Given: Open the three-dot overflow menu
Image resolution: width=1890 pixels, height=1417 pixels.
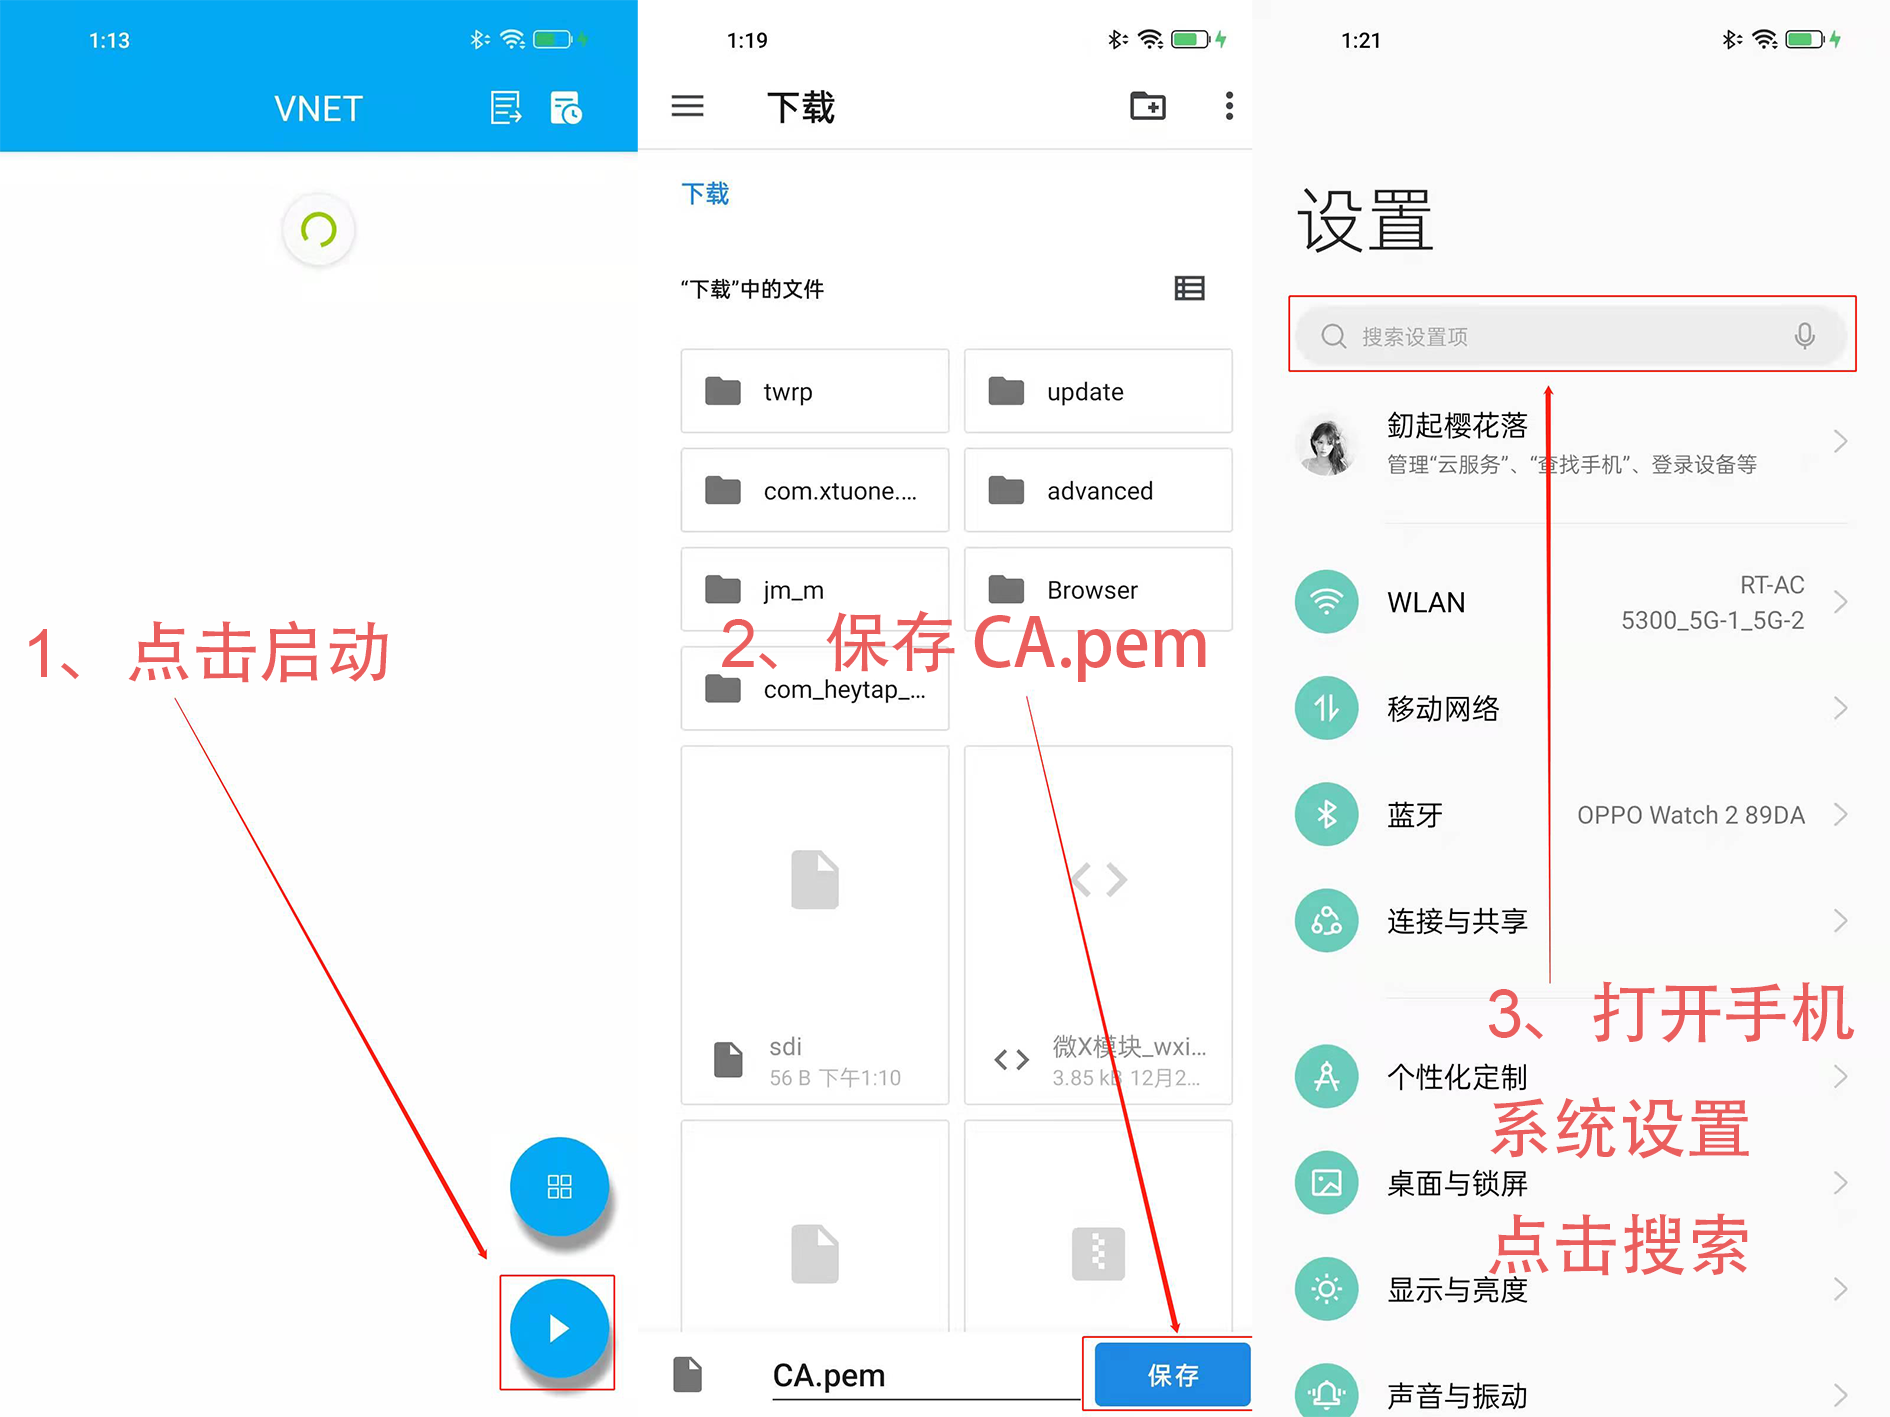Looking at the screenshot, I should tap(1229, 106).
